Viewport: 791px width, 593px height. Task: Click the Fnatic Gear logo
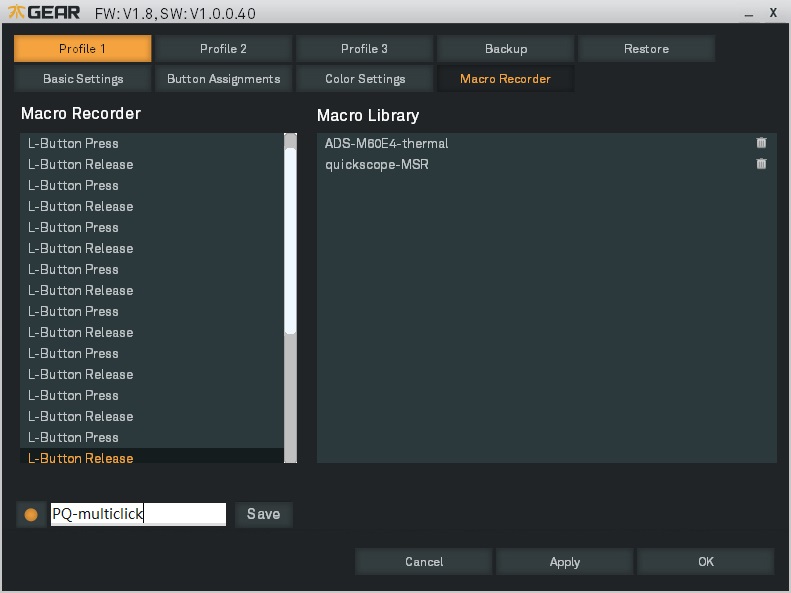(x=44, y=12)
